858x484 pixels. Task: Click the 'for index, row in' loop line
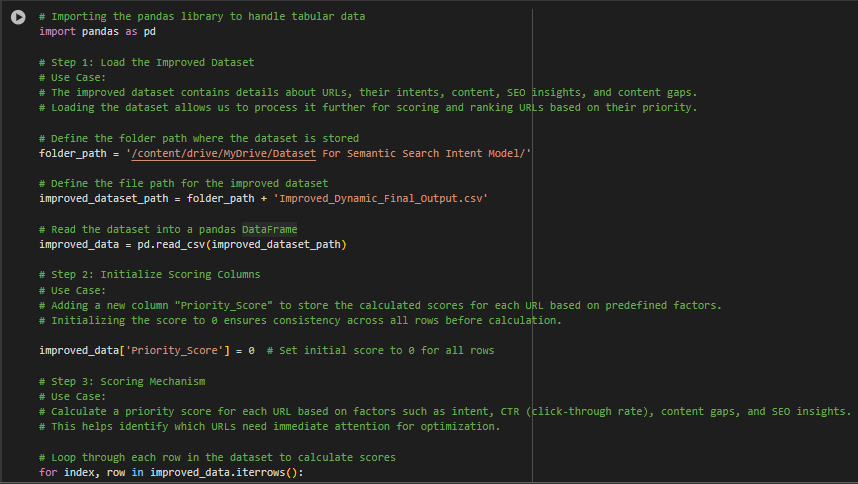171,473
